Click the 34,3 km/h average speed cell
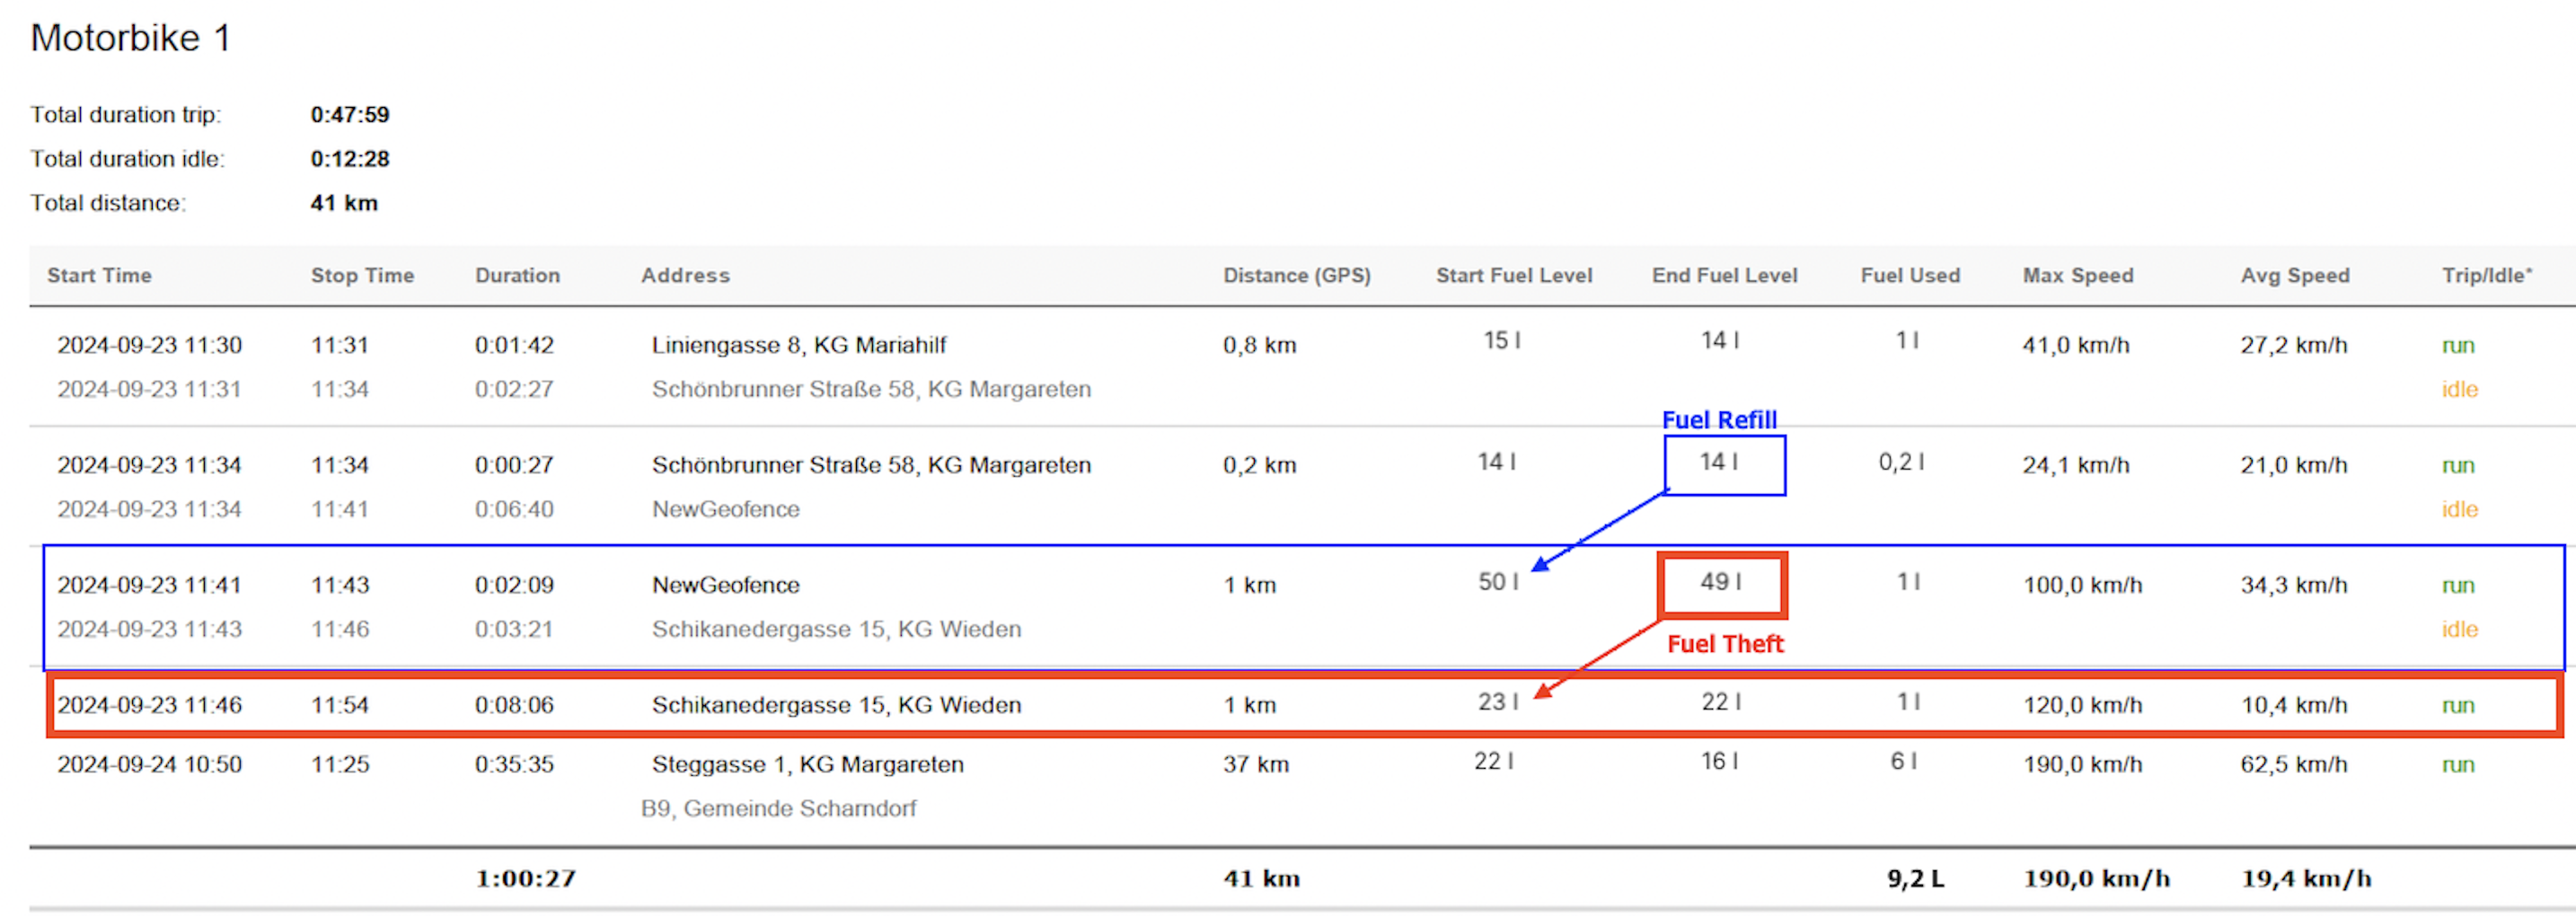The width and height of the screenshot is (2576, 916). (2294, 585)
